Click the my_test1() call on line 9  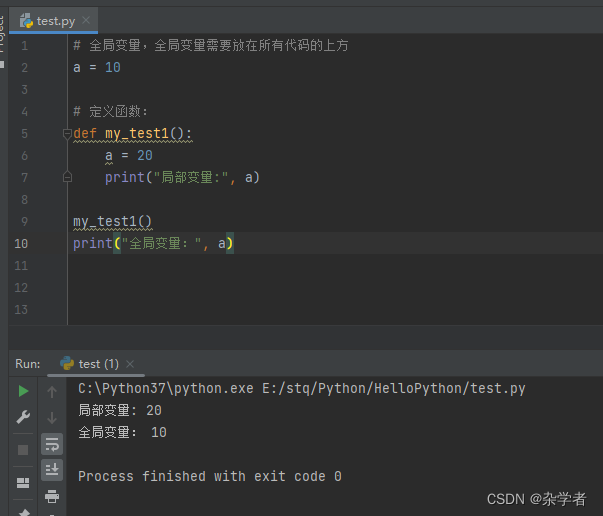click(112, 222)
